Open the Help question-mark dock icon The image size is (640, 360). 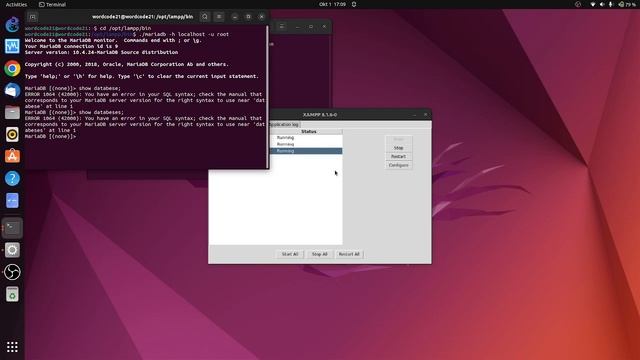point(12,178)
